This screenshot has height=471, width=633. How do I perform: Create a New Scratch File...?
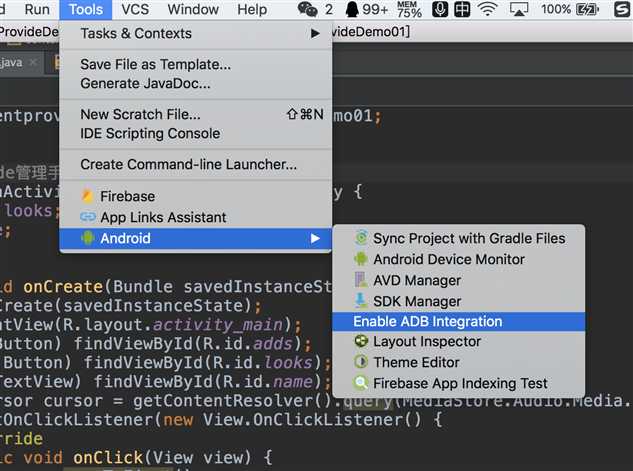(x=196, y=114)
